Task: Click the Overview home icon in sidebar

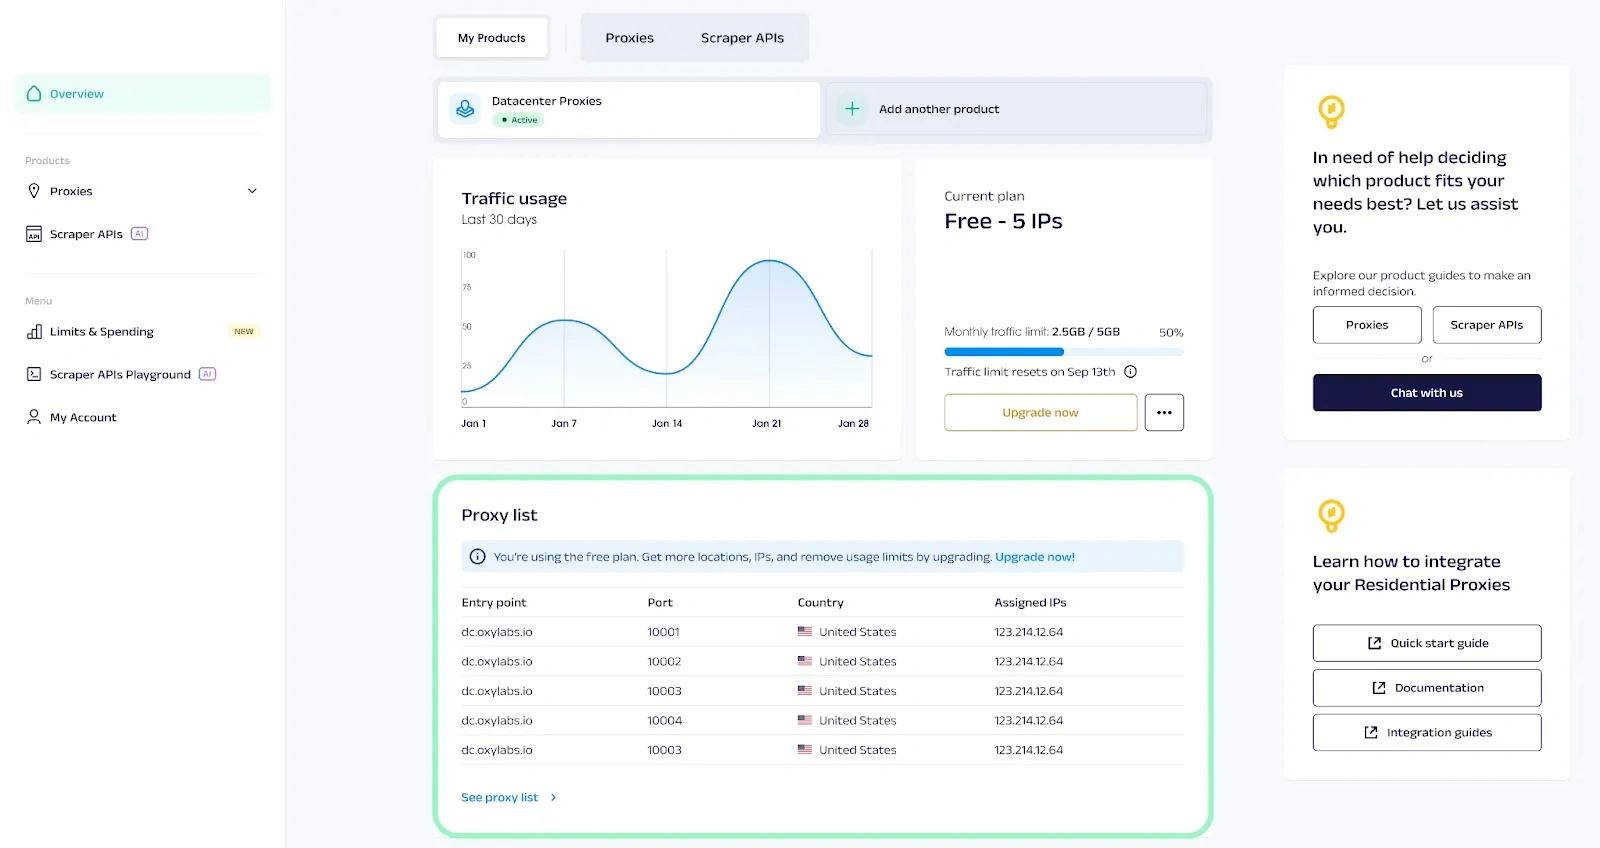Action: click(34, 94)
